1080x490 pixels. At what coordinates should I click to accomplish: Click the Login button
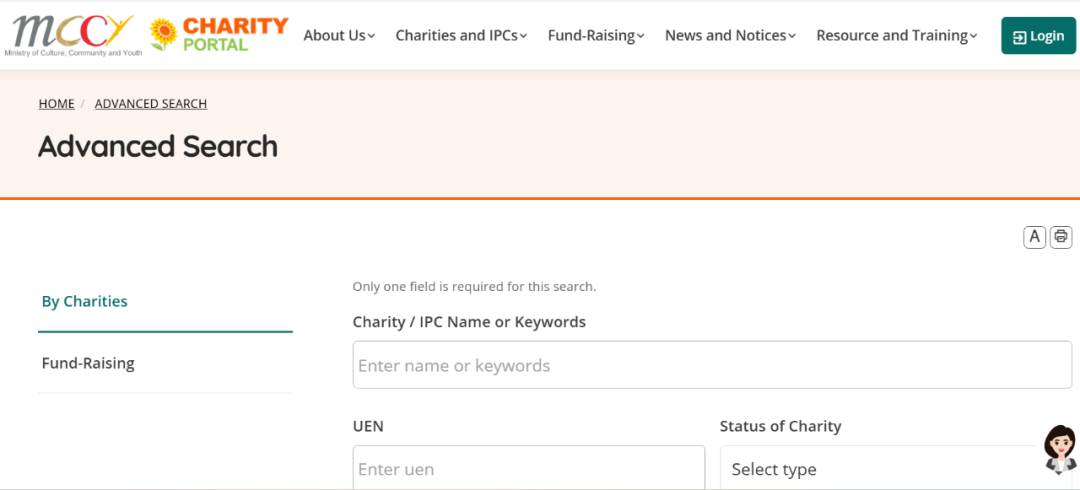tap(1038, 36)
